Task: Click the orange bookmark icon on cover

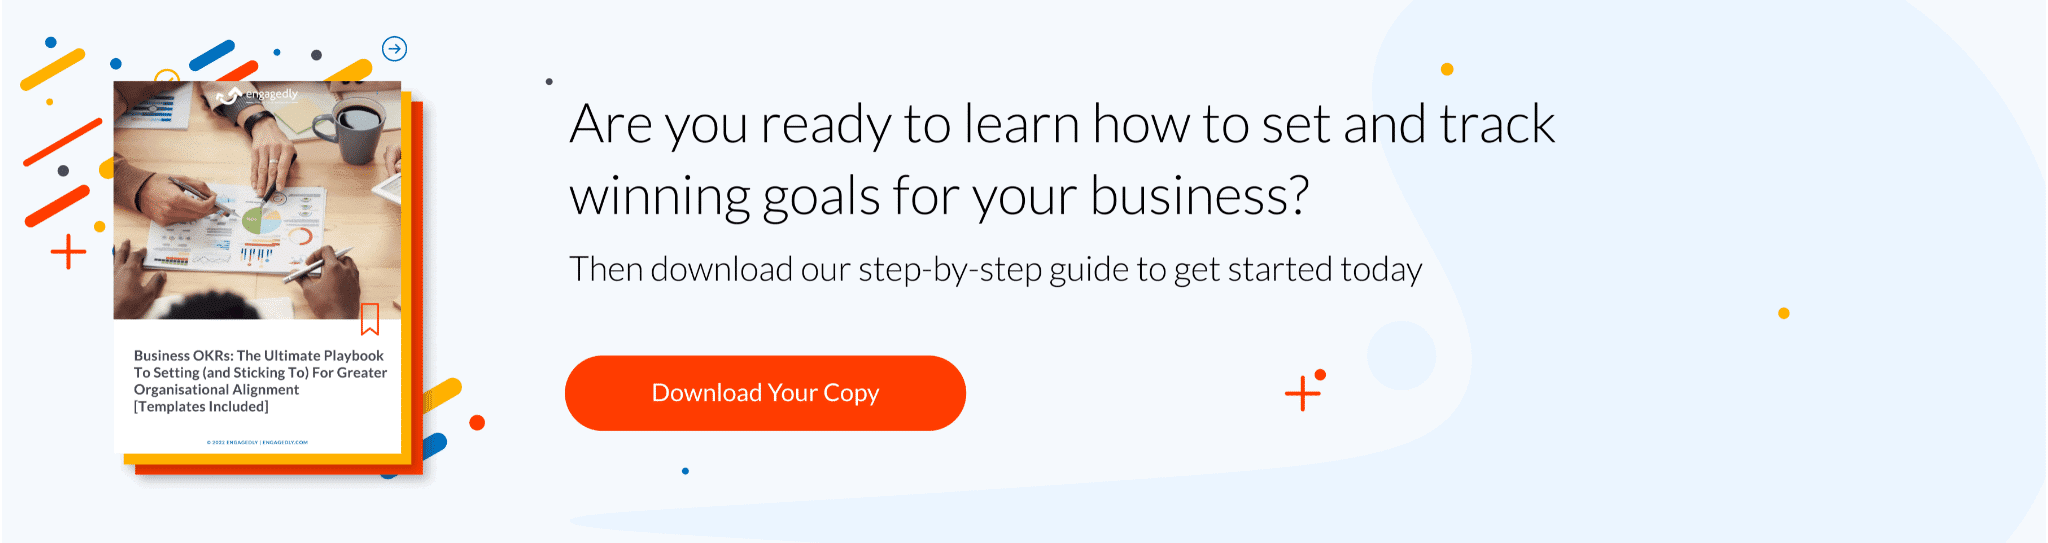Action: point(370,319)
